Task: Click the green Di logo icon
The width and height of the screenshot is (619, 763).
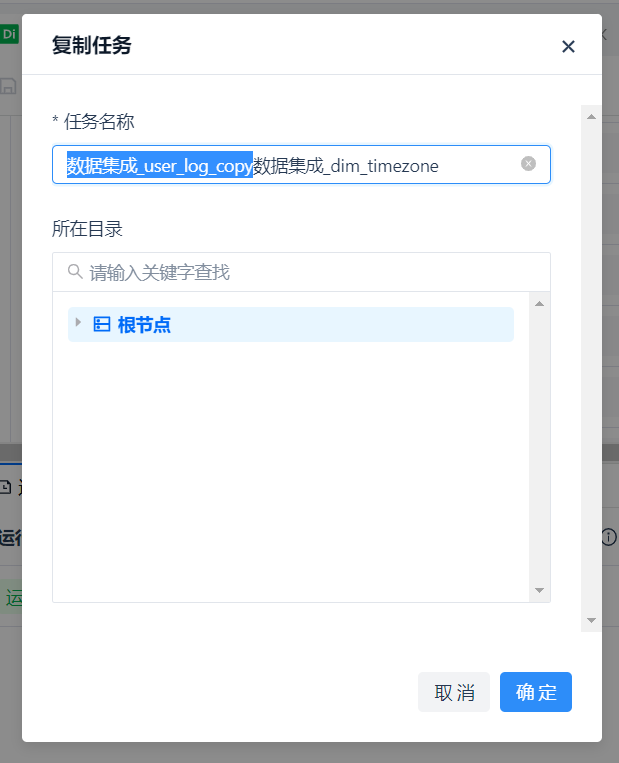Action: click(9, 34)
